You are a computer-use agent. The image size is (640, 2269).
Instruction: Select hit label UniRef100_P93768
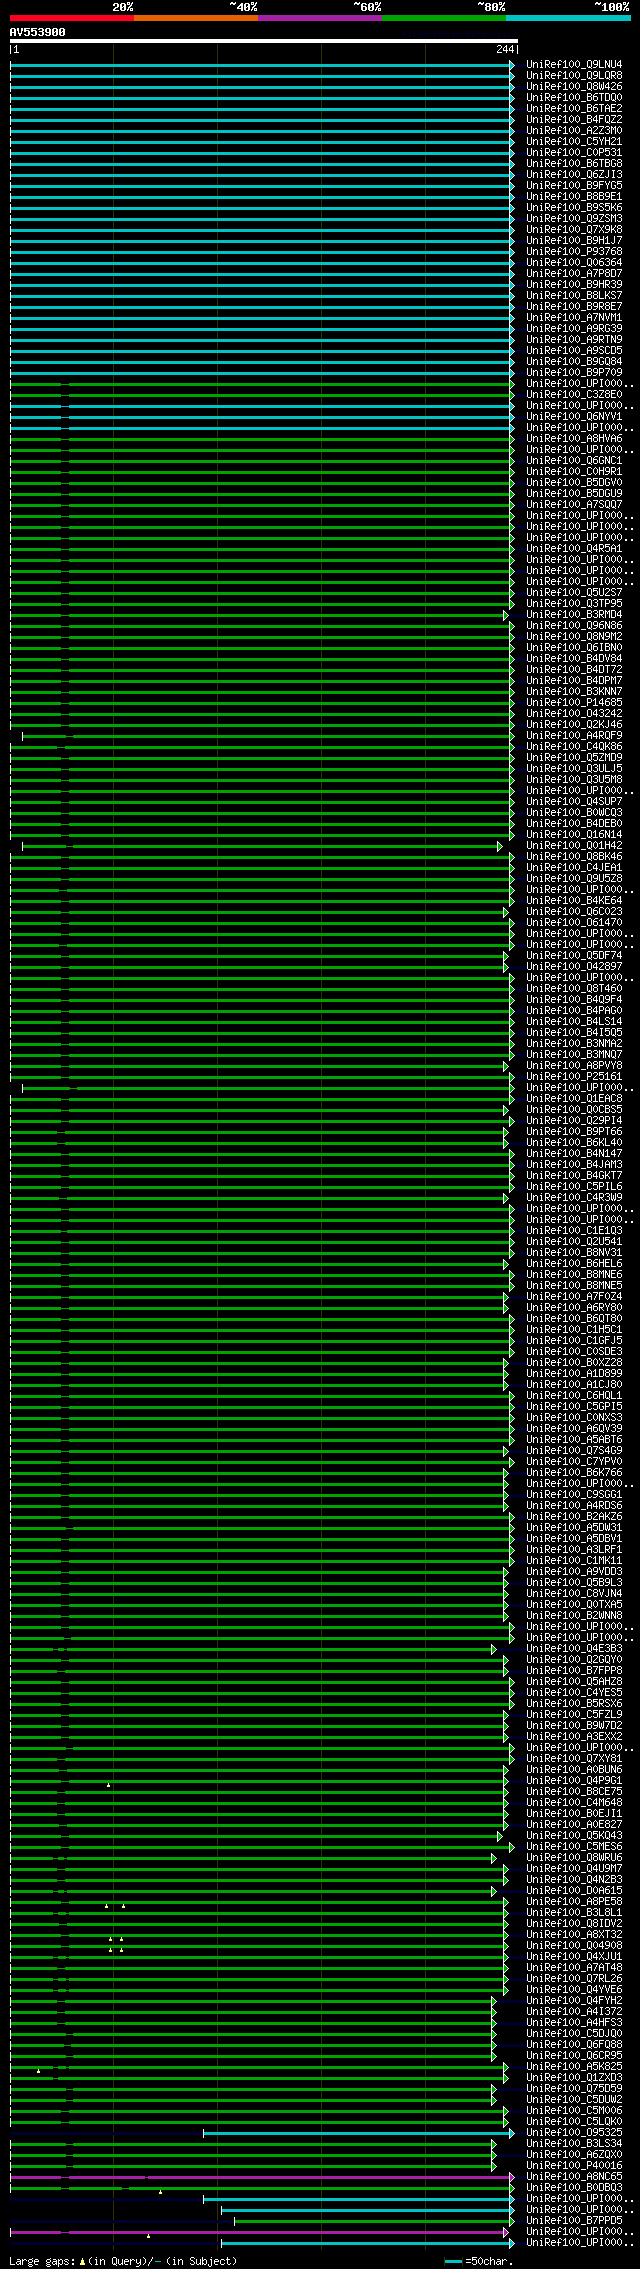574,251
